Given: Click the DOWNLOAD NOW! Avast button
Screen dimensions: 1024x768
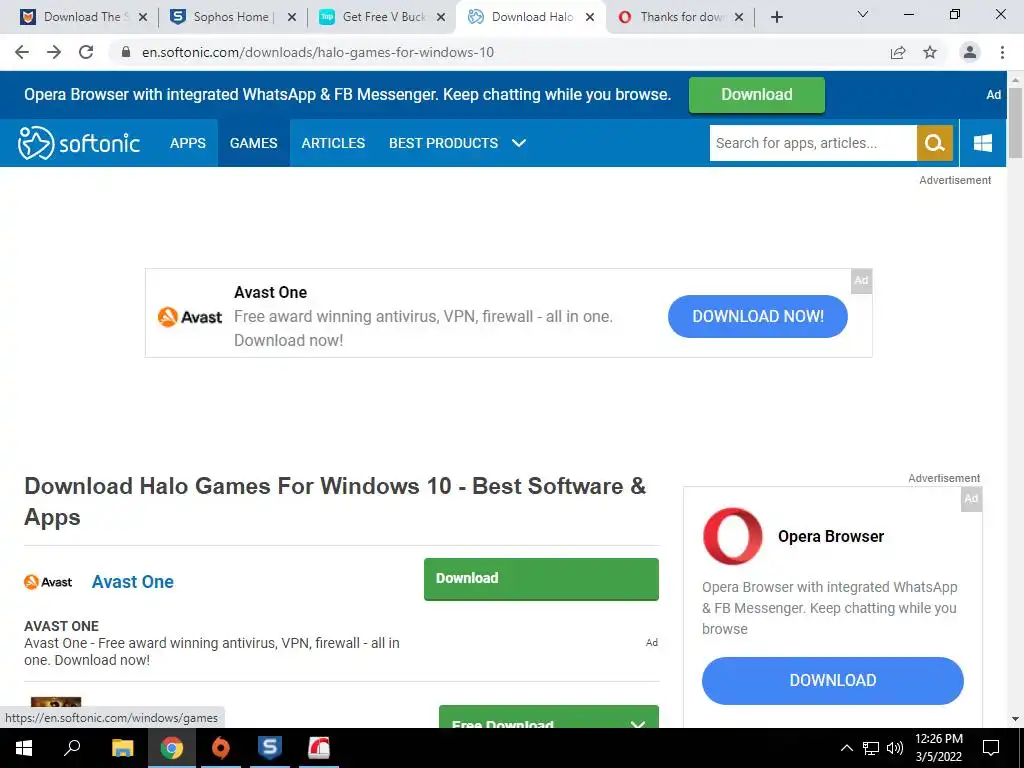Looking at the screenshot, I should click(758, 316).
